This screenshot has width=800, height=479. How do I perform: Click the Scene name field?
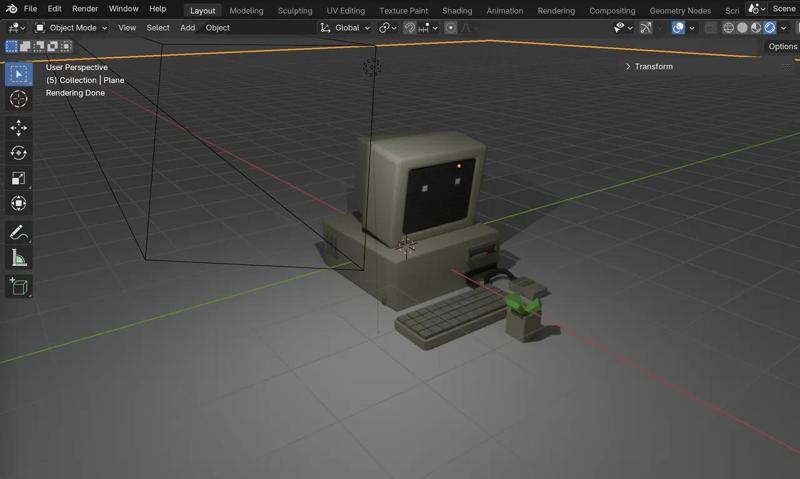tap(784, 9)
